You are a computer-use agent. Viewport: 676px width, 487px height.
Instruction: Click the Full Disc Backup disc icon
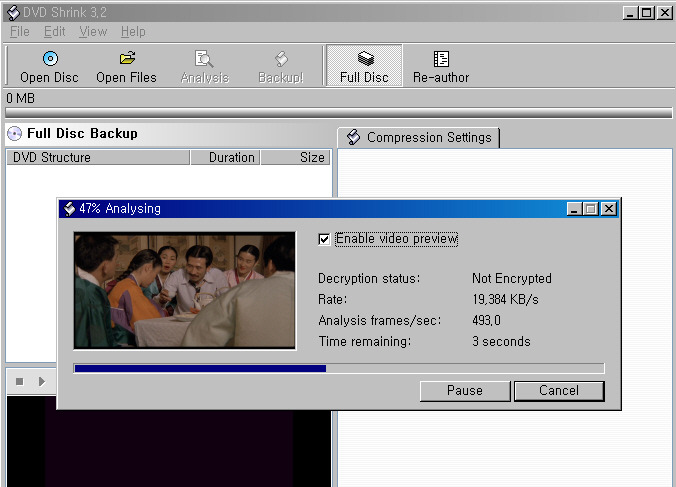[15, 134]
